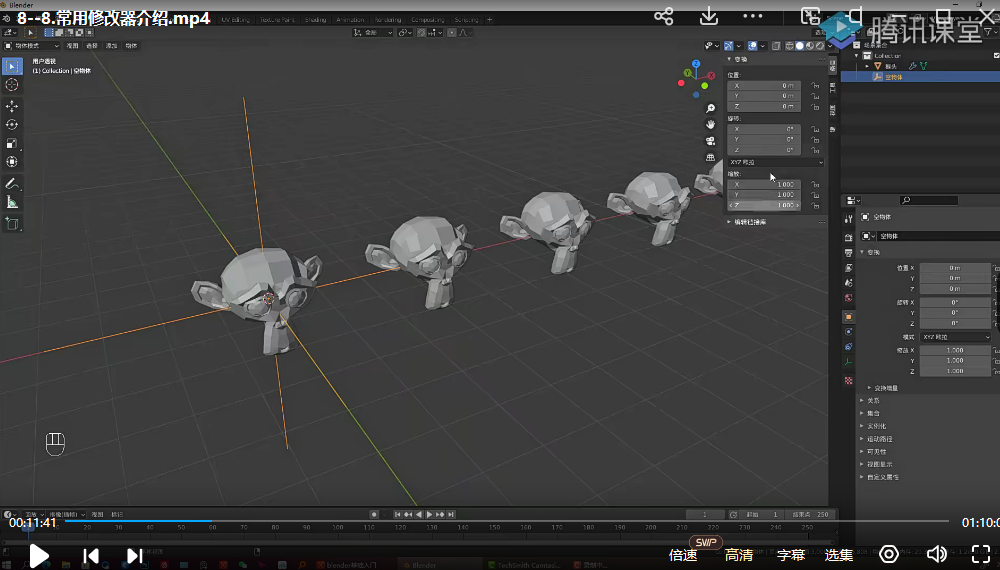Open the XYZ Euler rotation mode dropdown in sidebar
1000x570 pixels.
(776, 163)
